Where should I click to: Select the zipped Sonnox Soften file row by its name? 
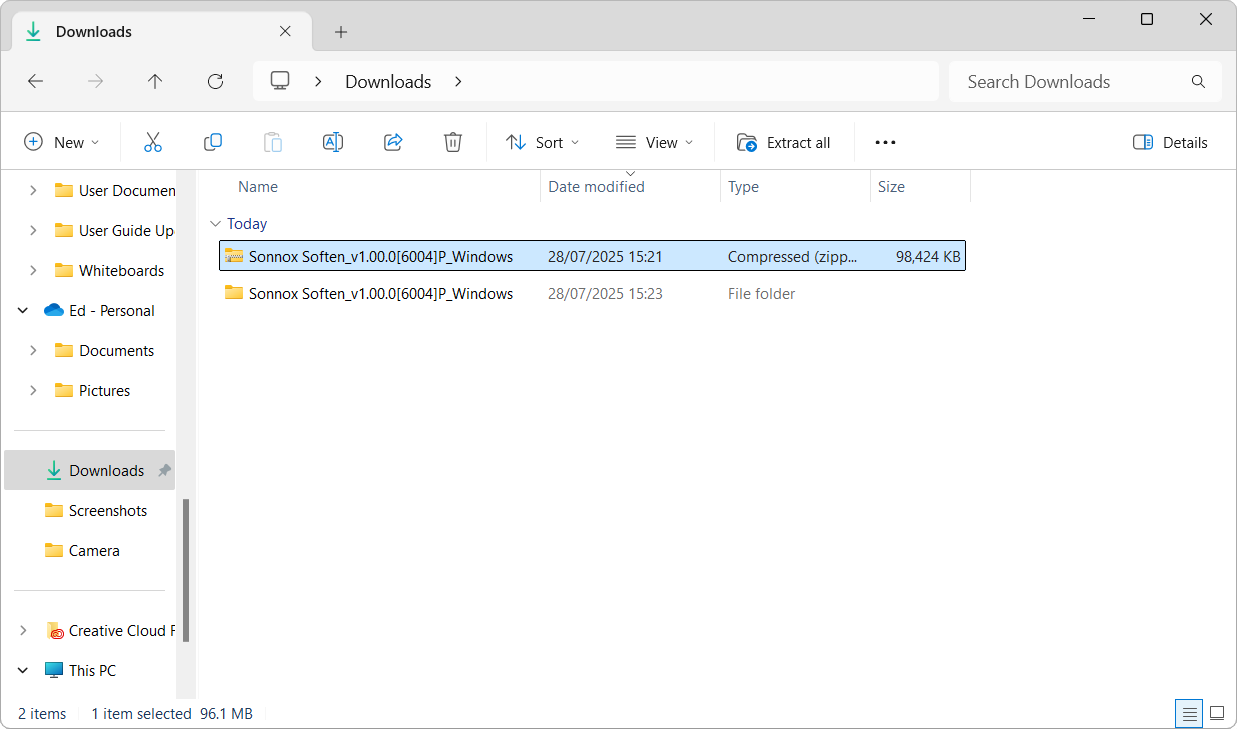(x=381, y=257)
